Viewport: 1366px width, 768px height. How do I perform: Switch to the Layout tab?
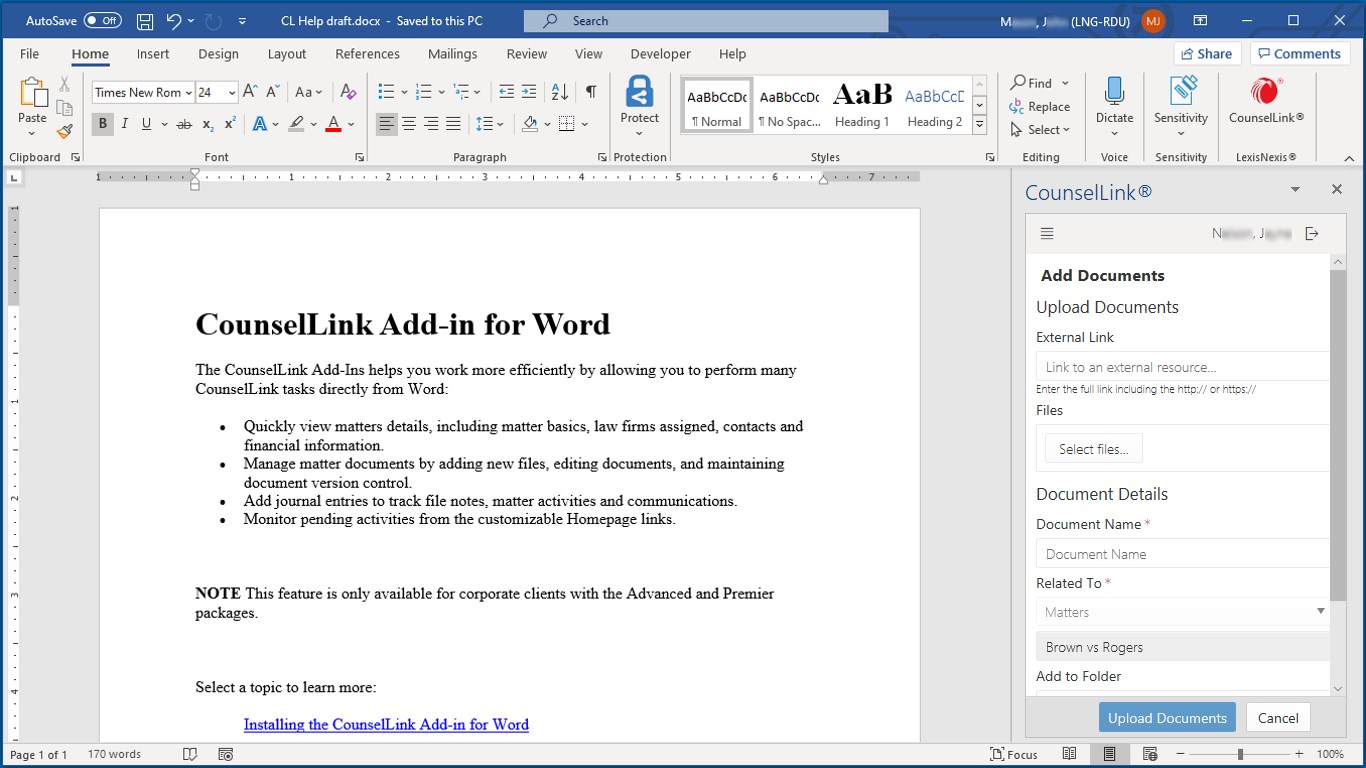coord(287,54)
